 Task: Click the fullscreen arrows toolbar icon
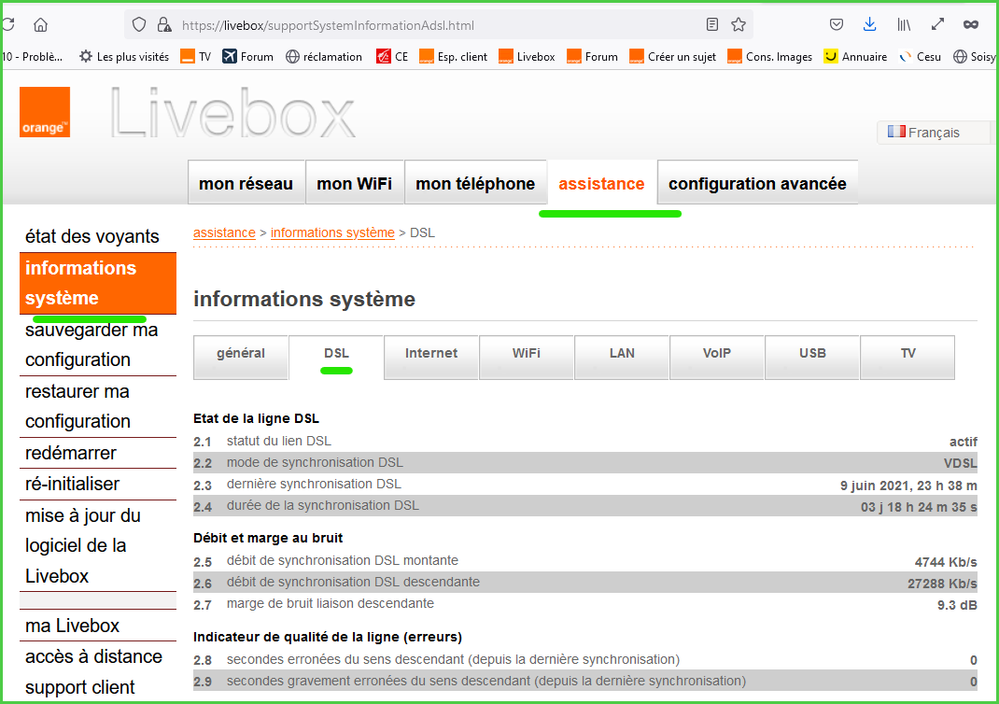pyautogui.click(x=937, y=25)
